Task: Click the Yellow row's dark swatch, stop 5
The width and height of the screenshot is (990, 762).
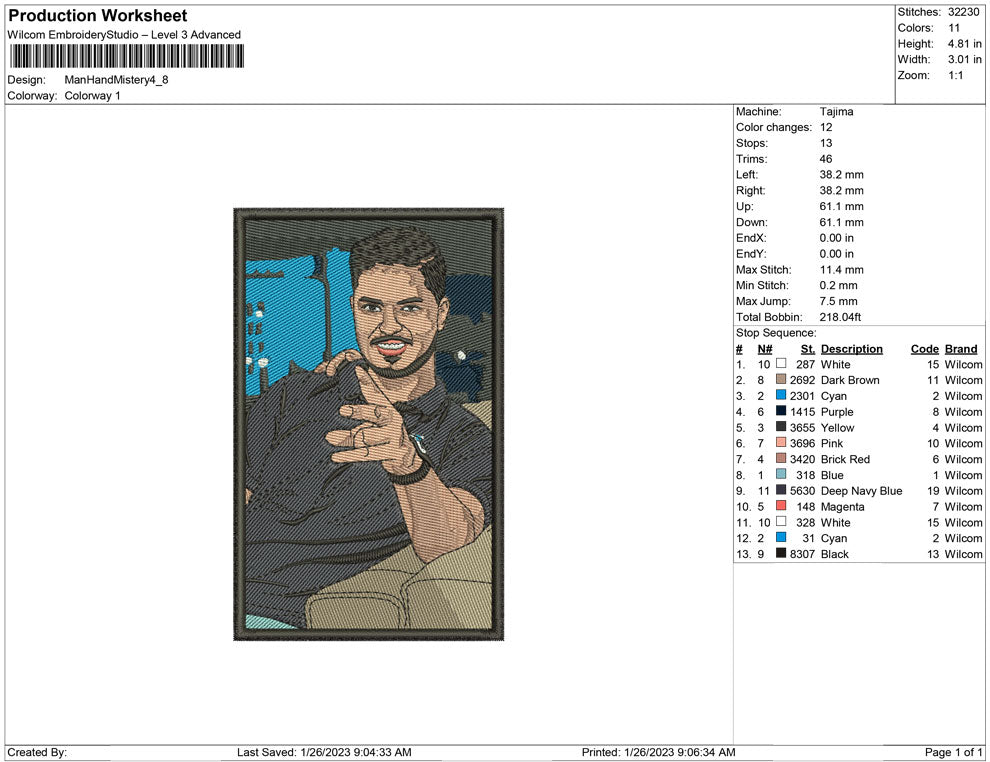Action: pos(781,427)
